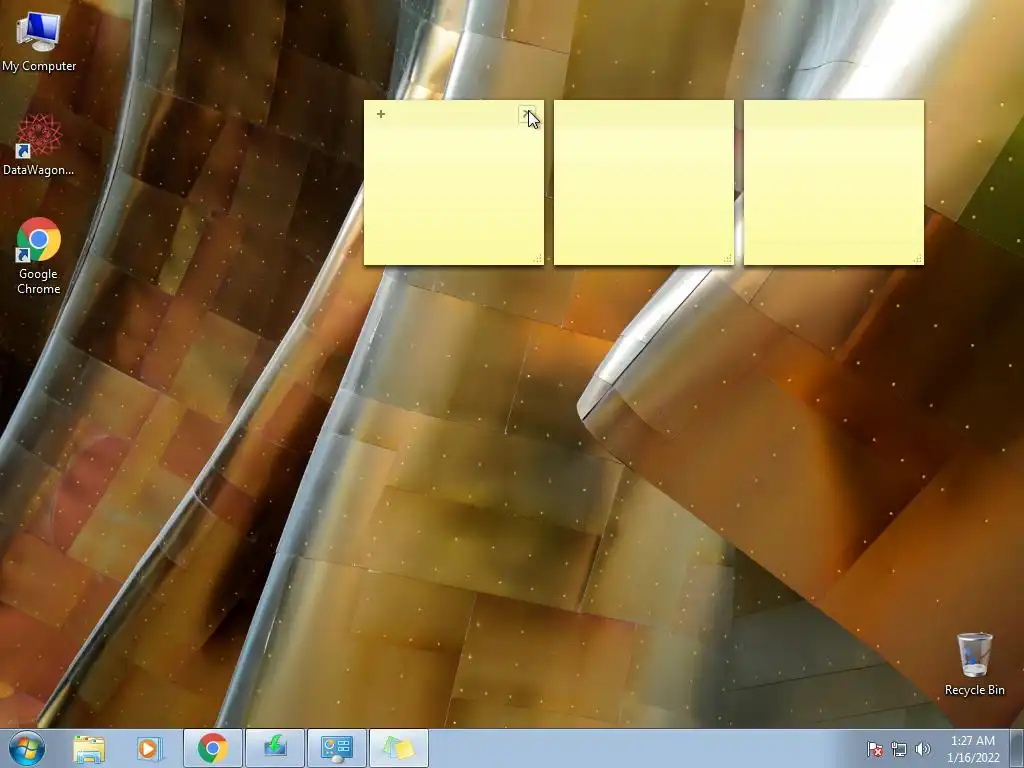1024x768 pixels.
Task: Select the Recycle Bin icon
Action: coord(974,664)
